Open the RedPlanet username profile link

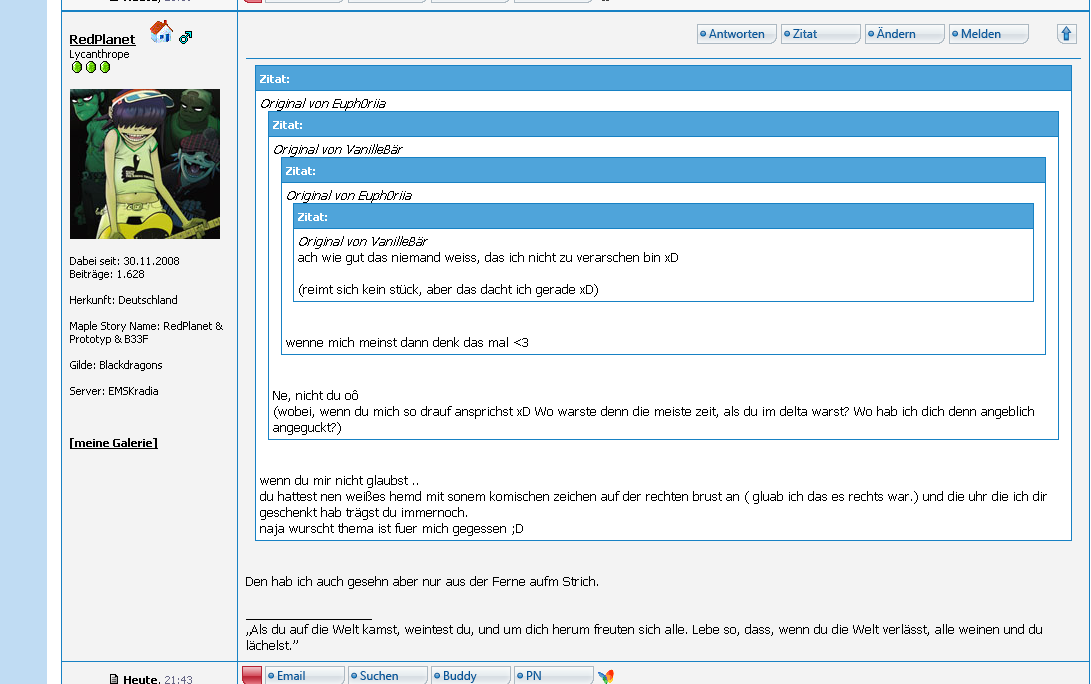tap(102, 39)
